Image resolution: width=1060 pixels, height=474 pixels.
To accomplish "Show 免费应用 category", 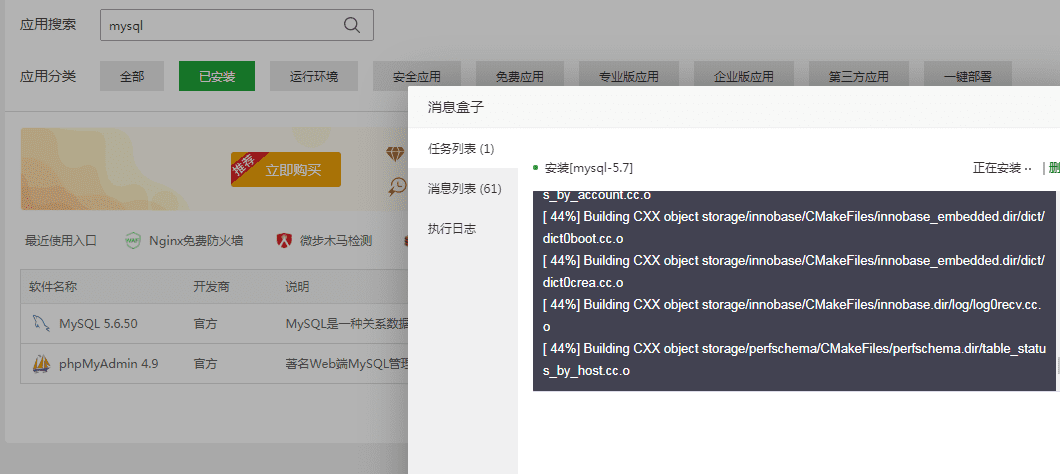I will (519, 76).
